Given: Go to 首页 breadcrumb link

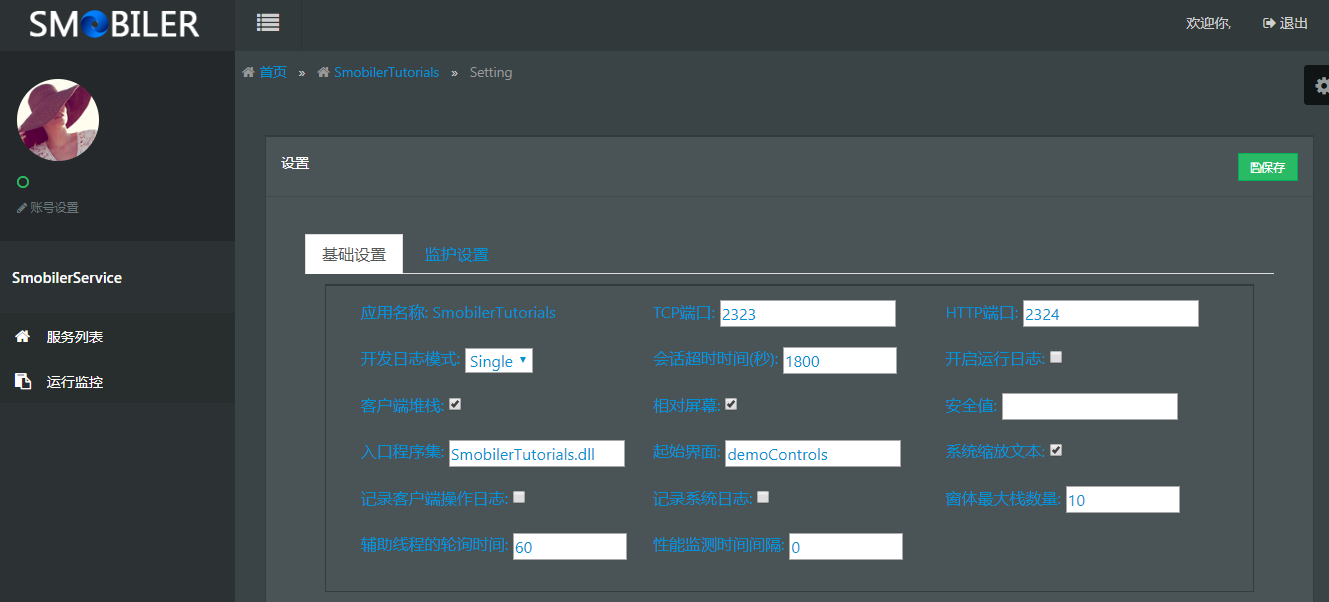Looking at the screenshot, I should pyautogui.click(x=273, y=72).
